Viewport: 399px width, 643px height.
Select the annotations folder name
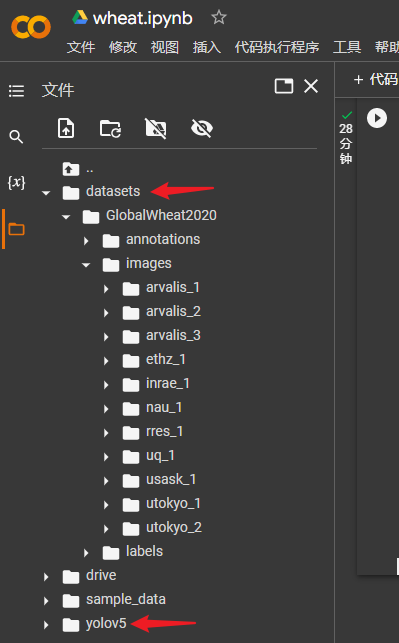click(163, 239)
